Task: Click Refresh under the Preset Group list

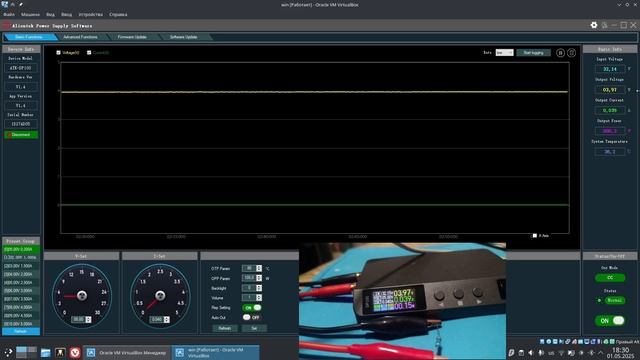Action: (x=21, y=331)
